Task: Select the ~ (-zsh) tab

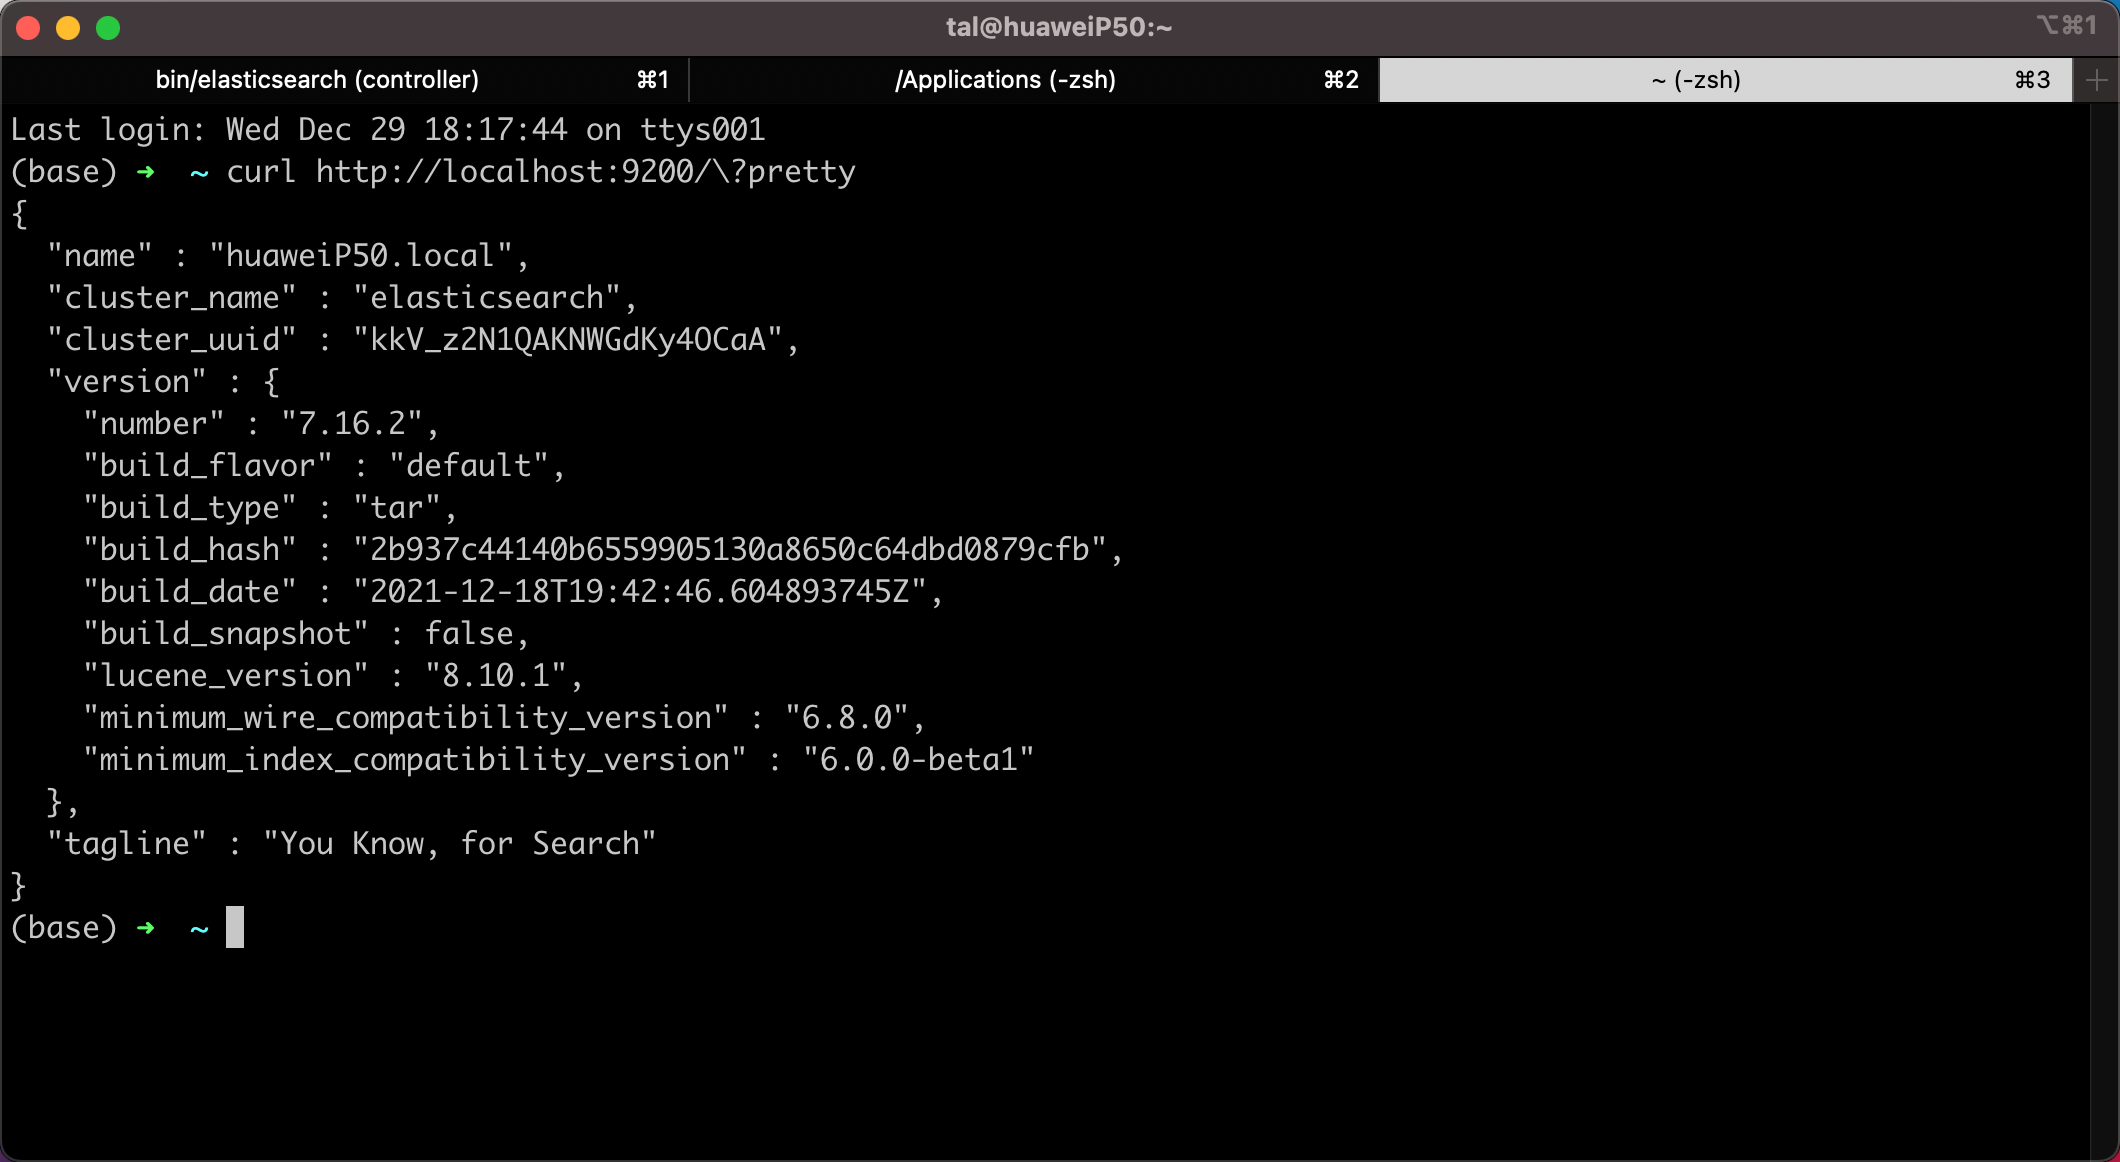Action: point(1696,80)
